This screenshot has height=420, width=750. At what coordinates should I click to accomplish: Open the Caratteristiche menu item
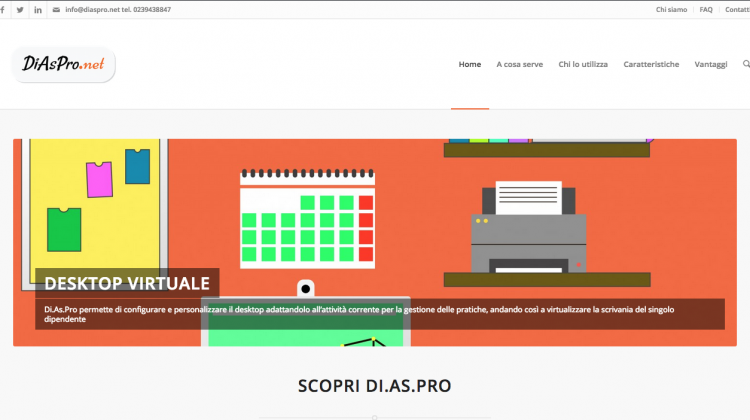(x=651, y=64)
